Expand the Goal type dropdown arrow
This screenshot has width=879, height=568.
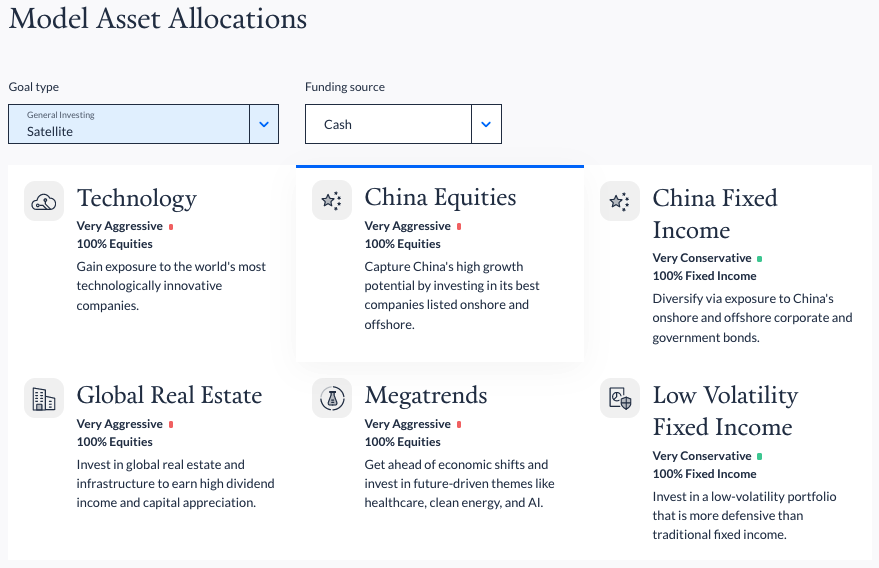264,124
